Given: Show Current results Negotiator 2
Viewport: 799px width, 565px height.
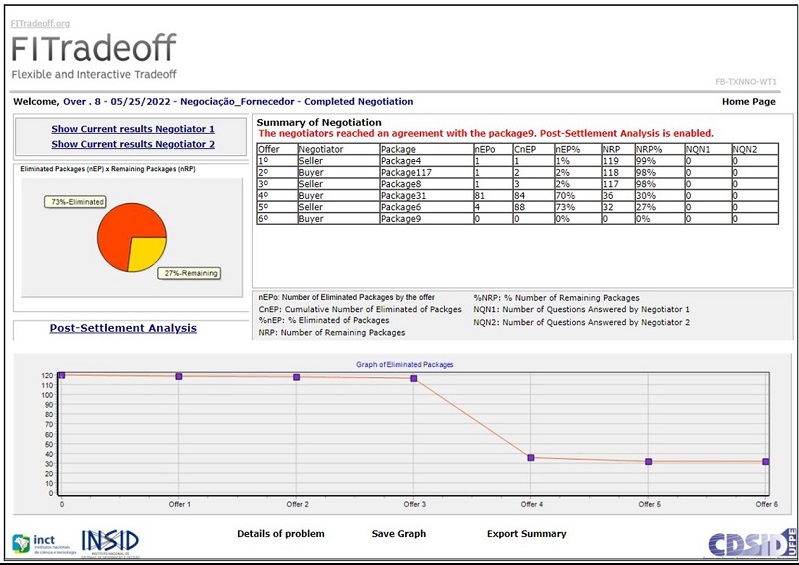Looking at the screenshot, I should click(133, 144).
